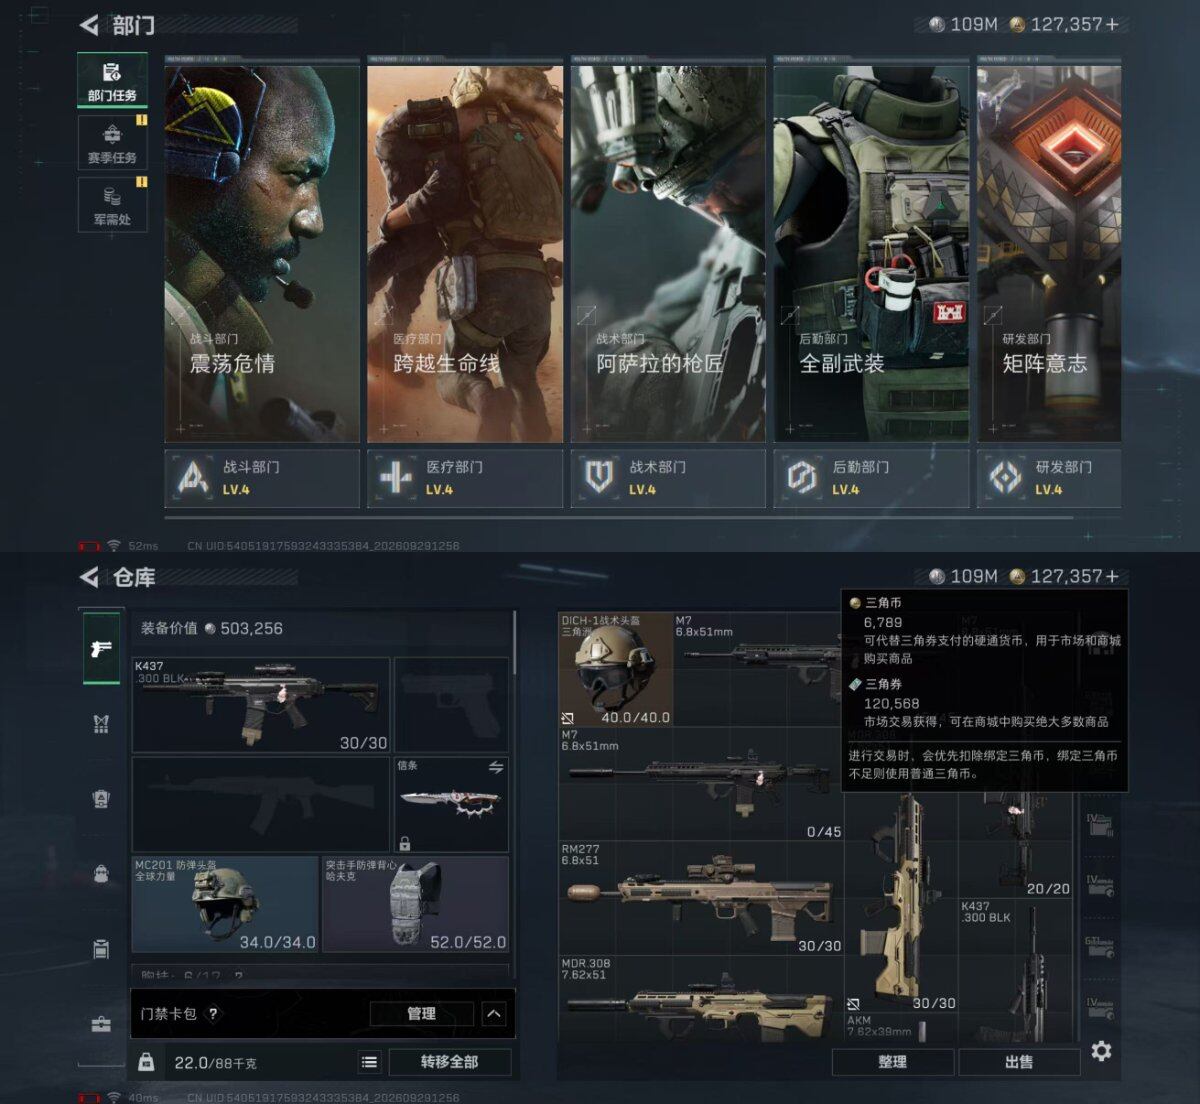Image resolution: width=1200 pixels, height=1104 pixels.
Task: Click the 研发部门 emblem icon
Action: pos(1005,478)
